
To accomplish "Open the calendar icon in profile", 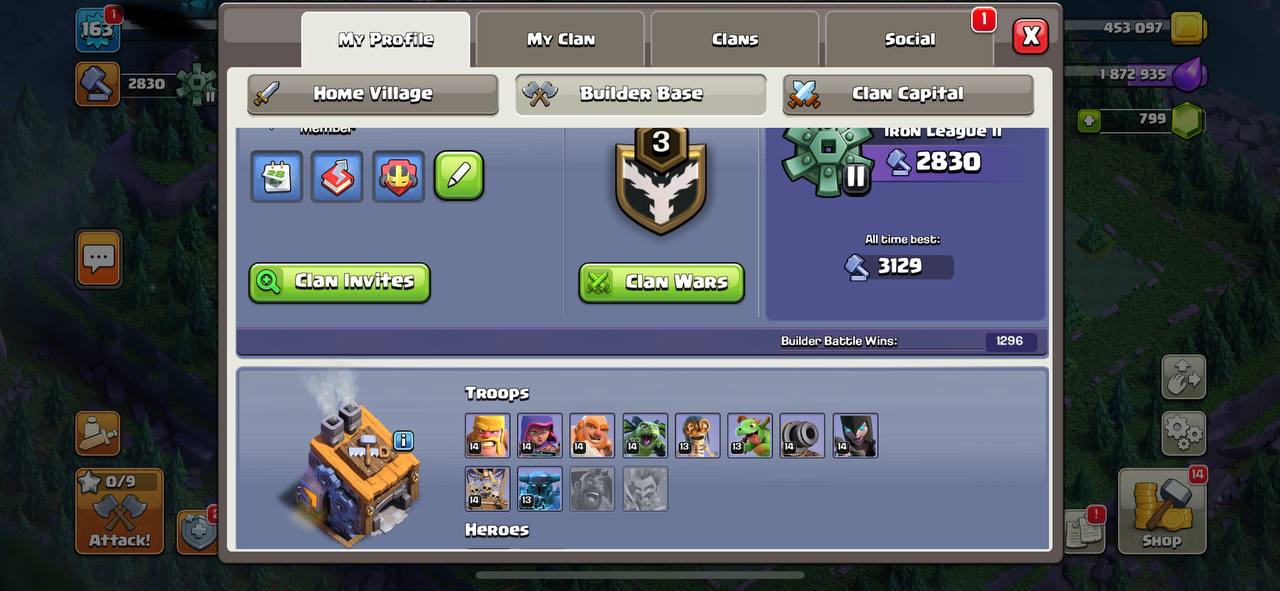I will 276,176.
